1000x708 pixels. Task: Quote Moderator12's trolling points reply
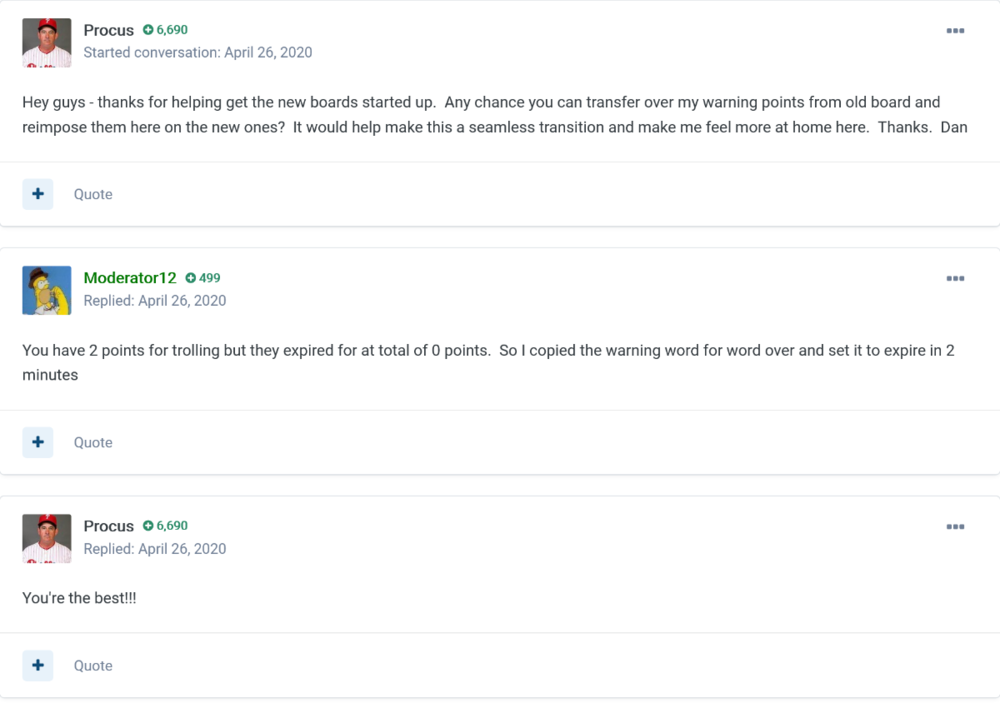pos(93,443)
